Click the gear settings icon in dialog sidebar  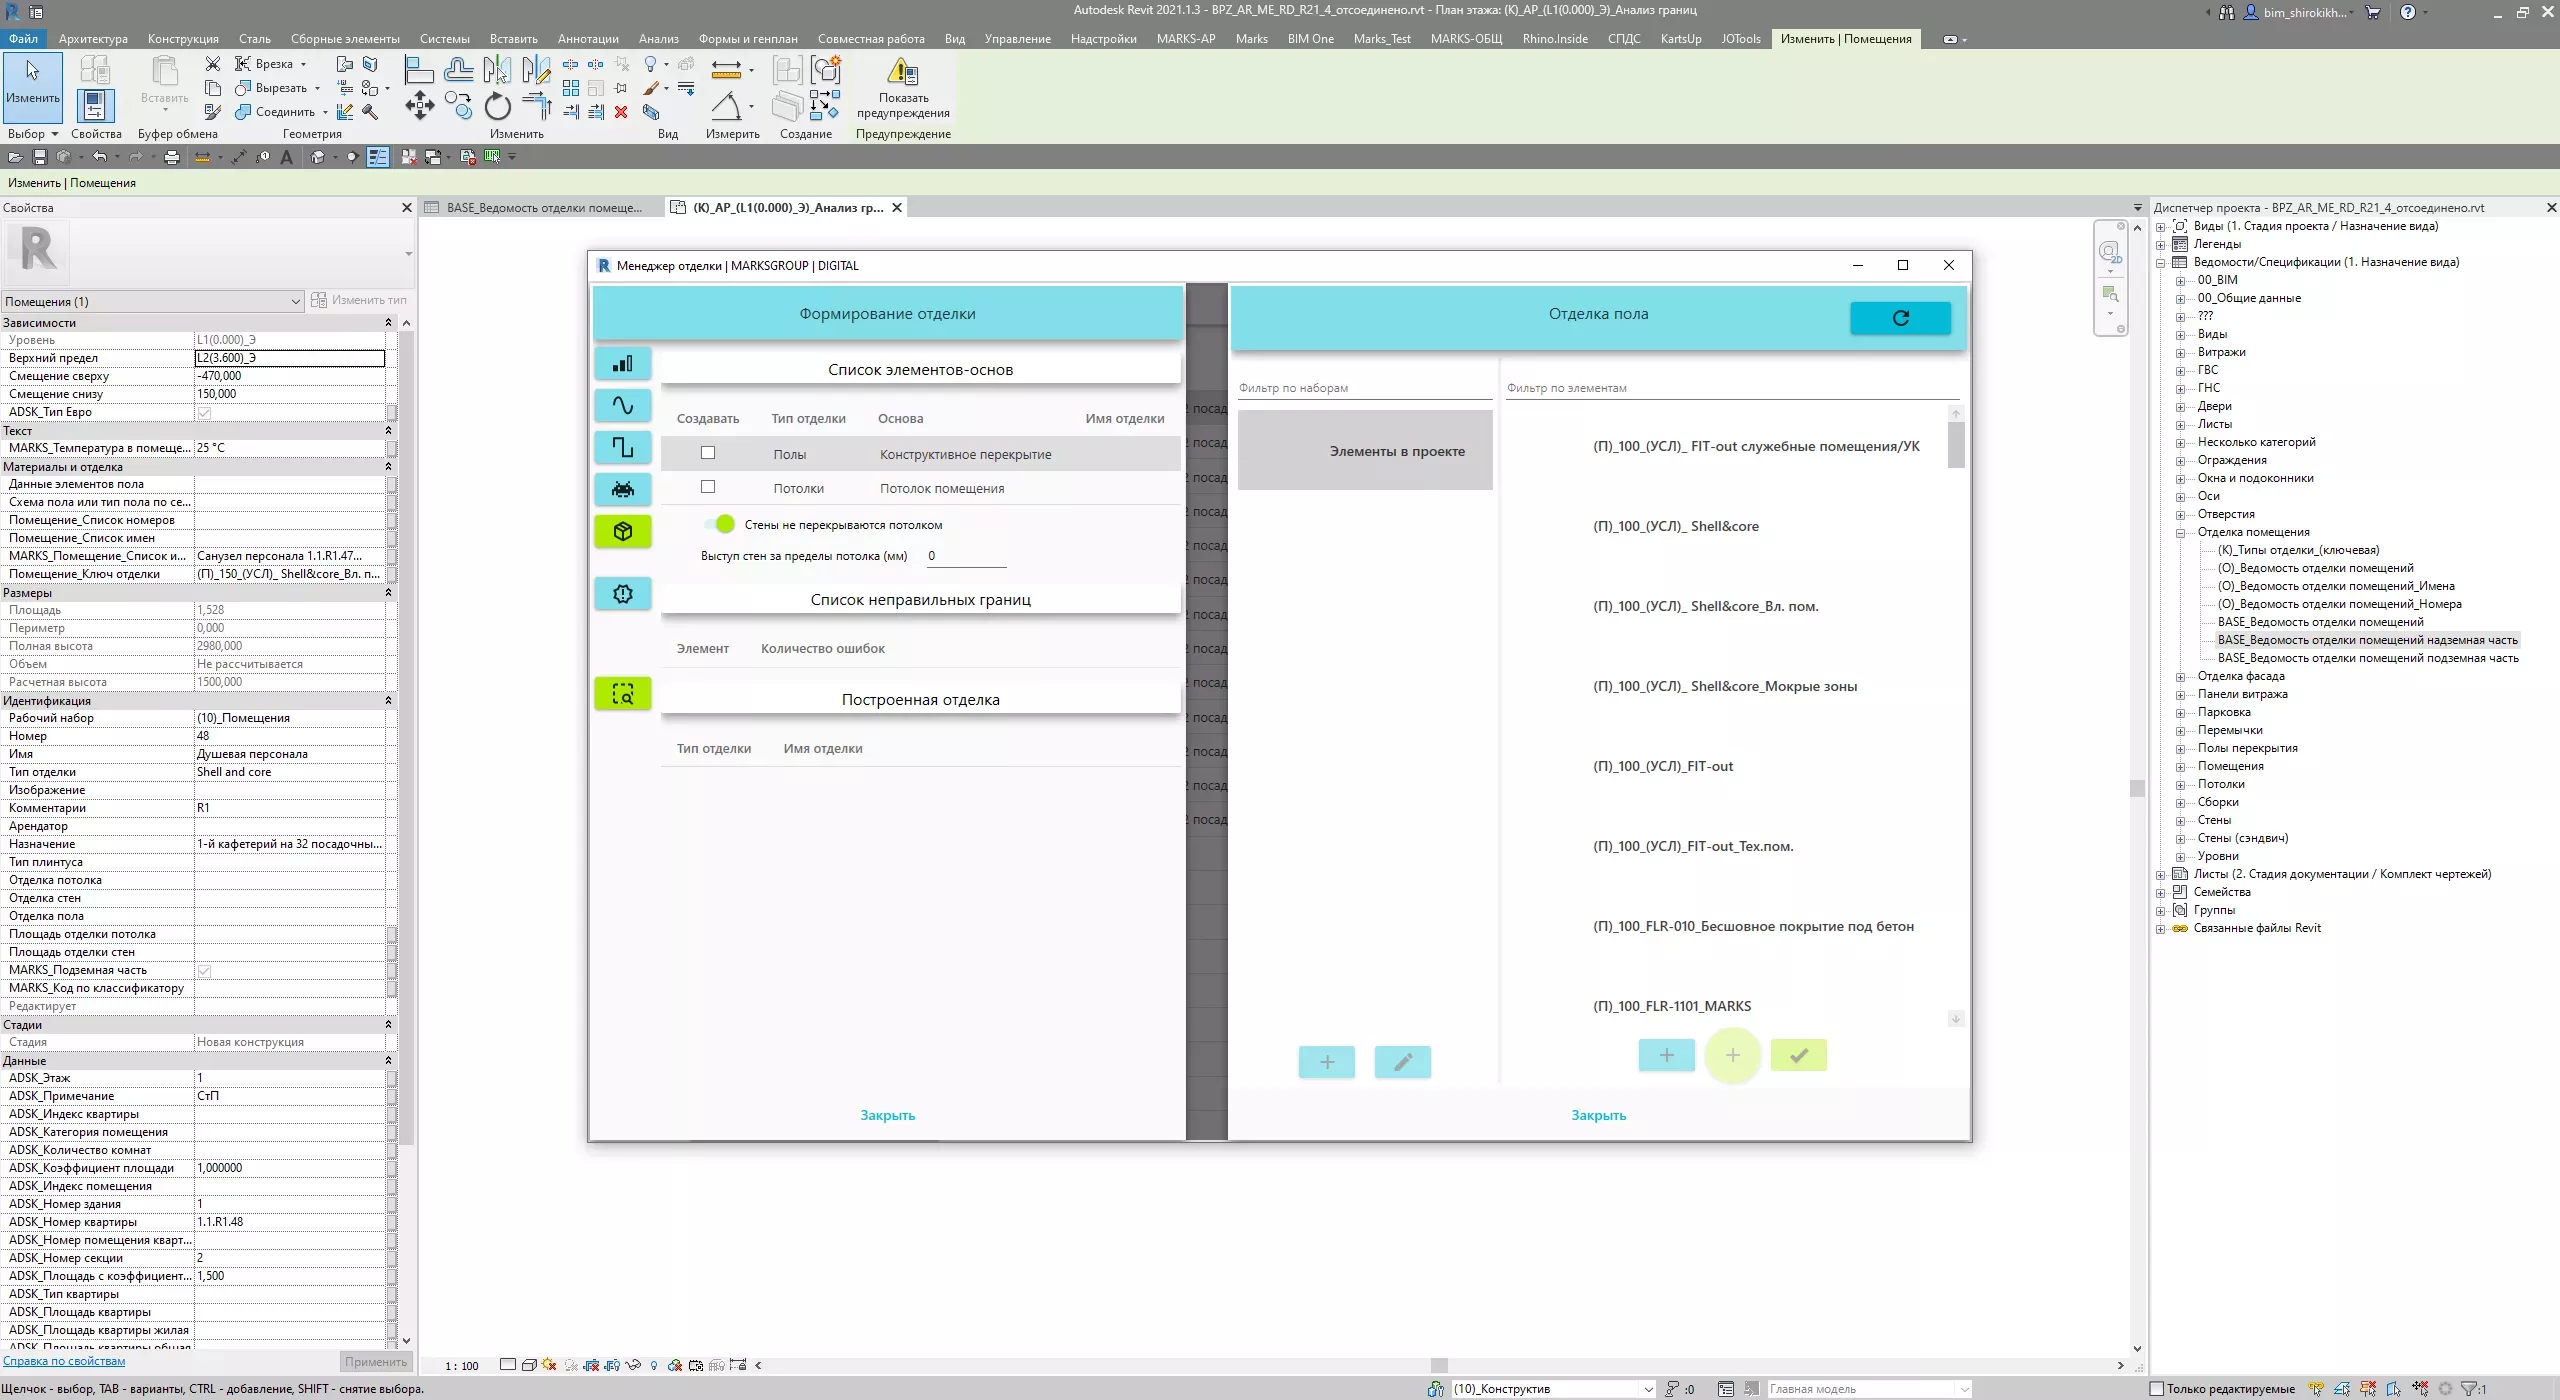click(622, 594)
